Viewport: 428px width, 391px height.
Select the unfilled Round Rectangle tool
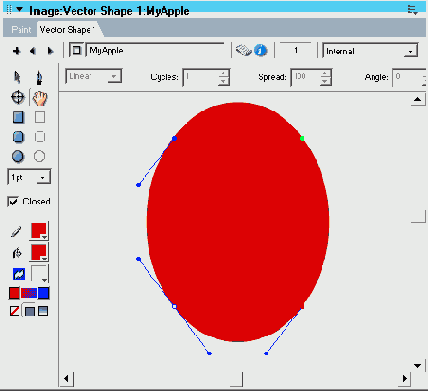(40, 137)
